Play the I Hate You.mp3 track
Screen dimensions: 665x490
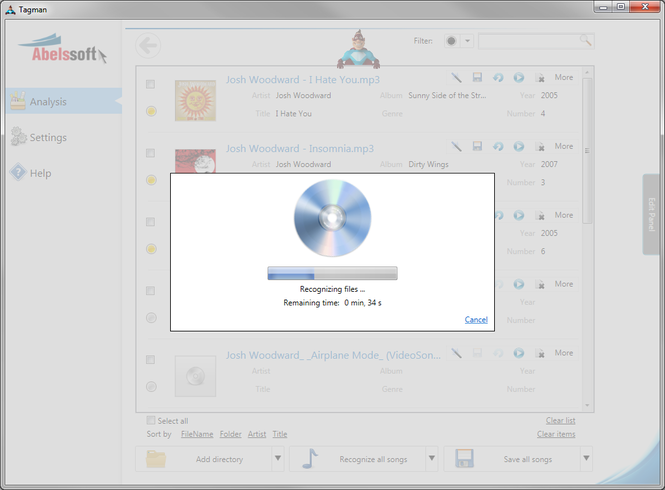519,78
